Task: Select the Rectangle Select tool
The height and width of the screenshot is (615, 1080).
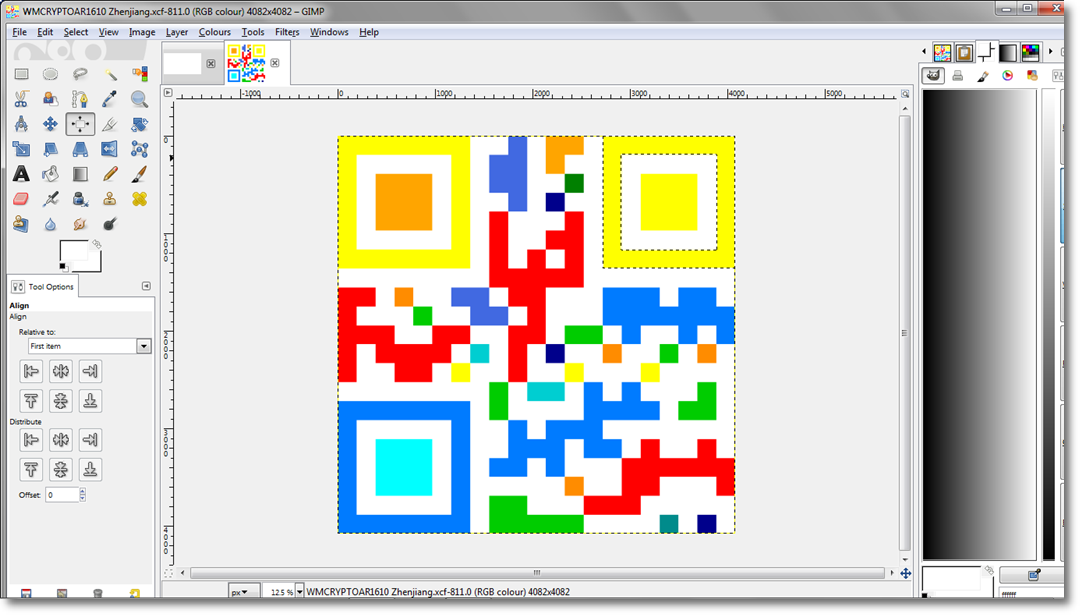Action: (21, 74)
